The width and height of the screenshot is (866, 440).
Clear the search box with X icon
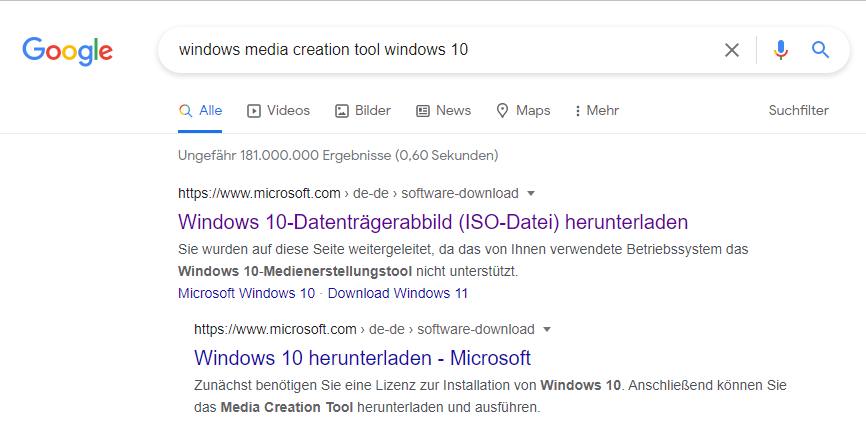(732, 50)
